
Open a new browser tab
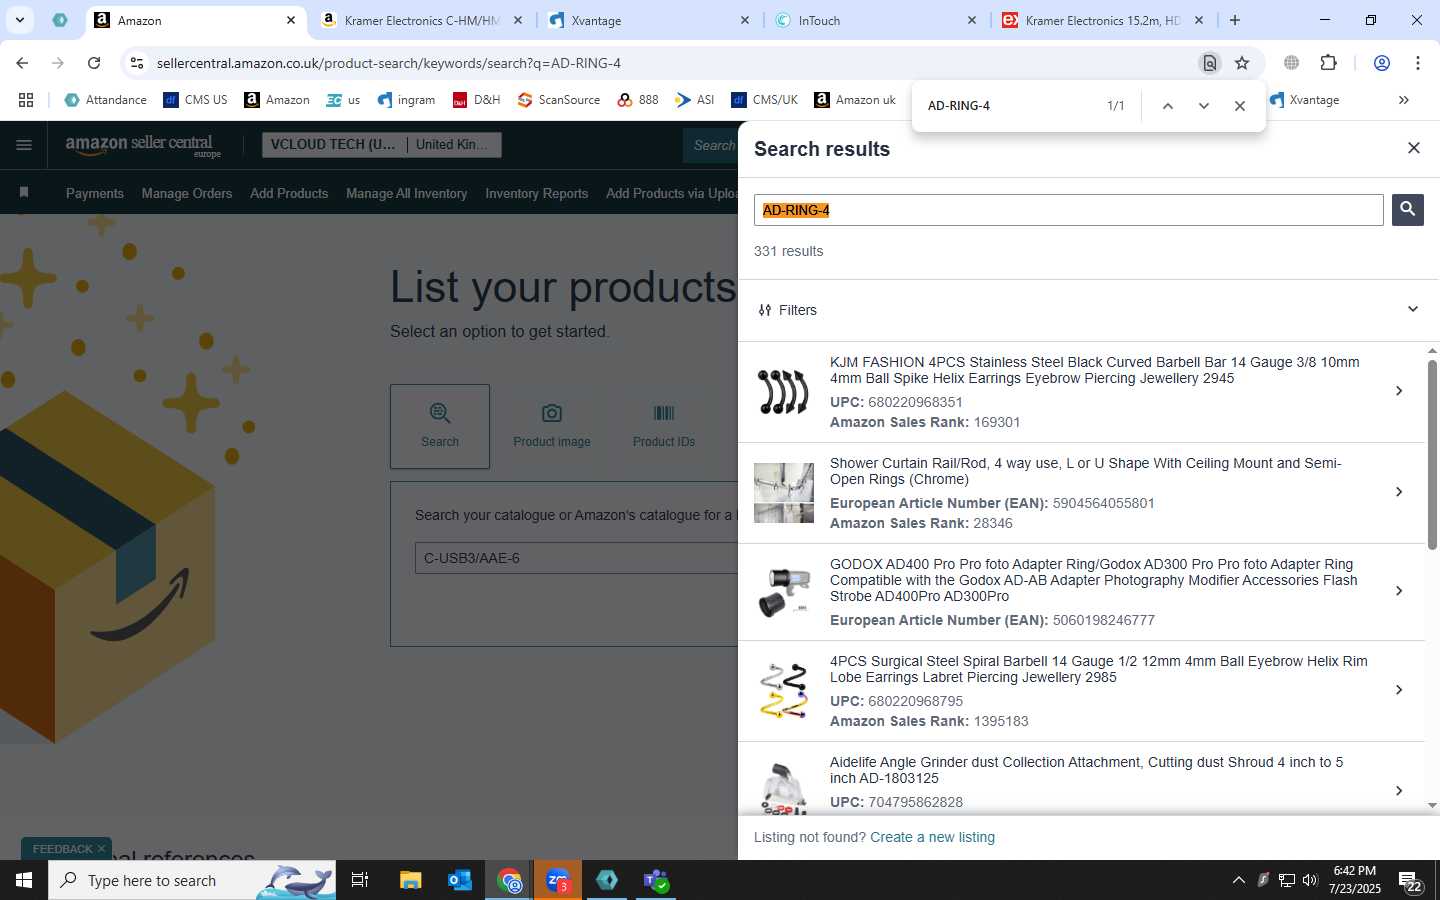[x=1235, y=20]
